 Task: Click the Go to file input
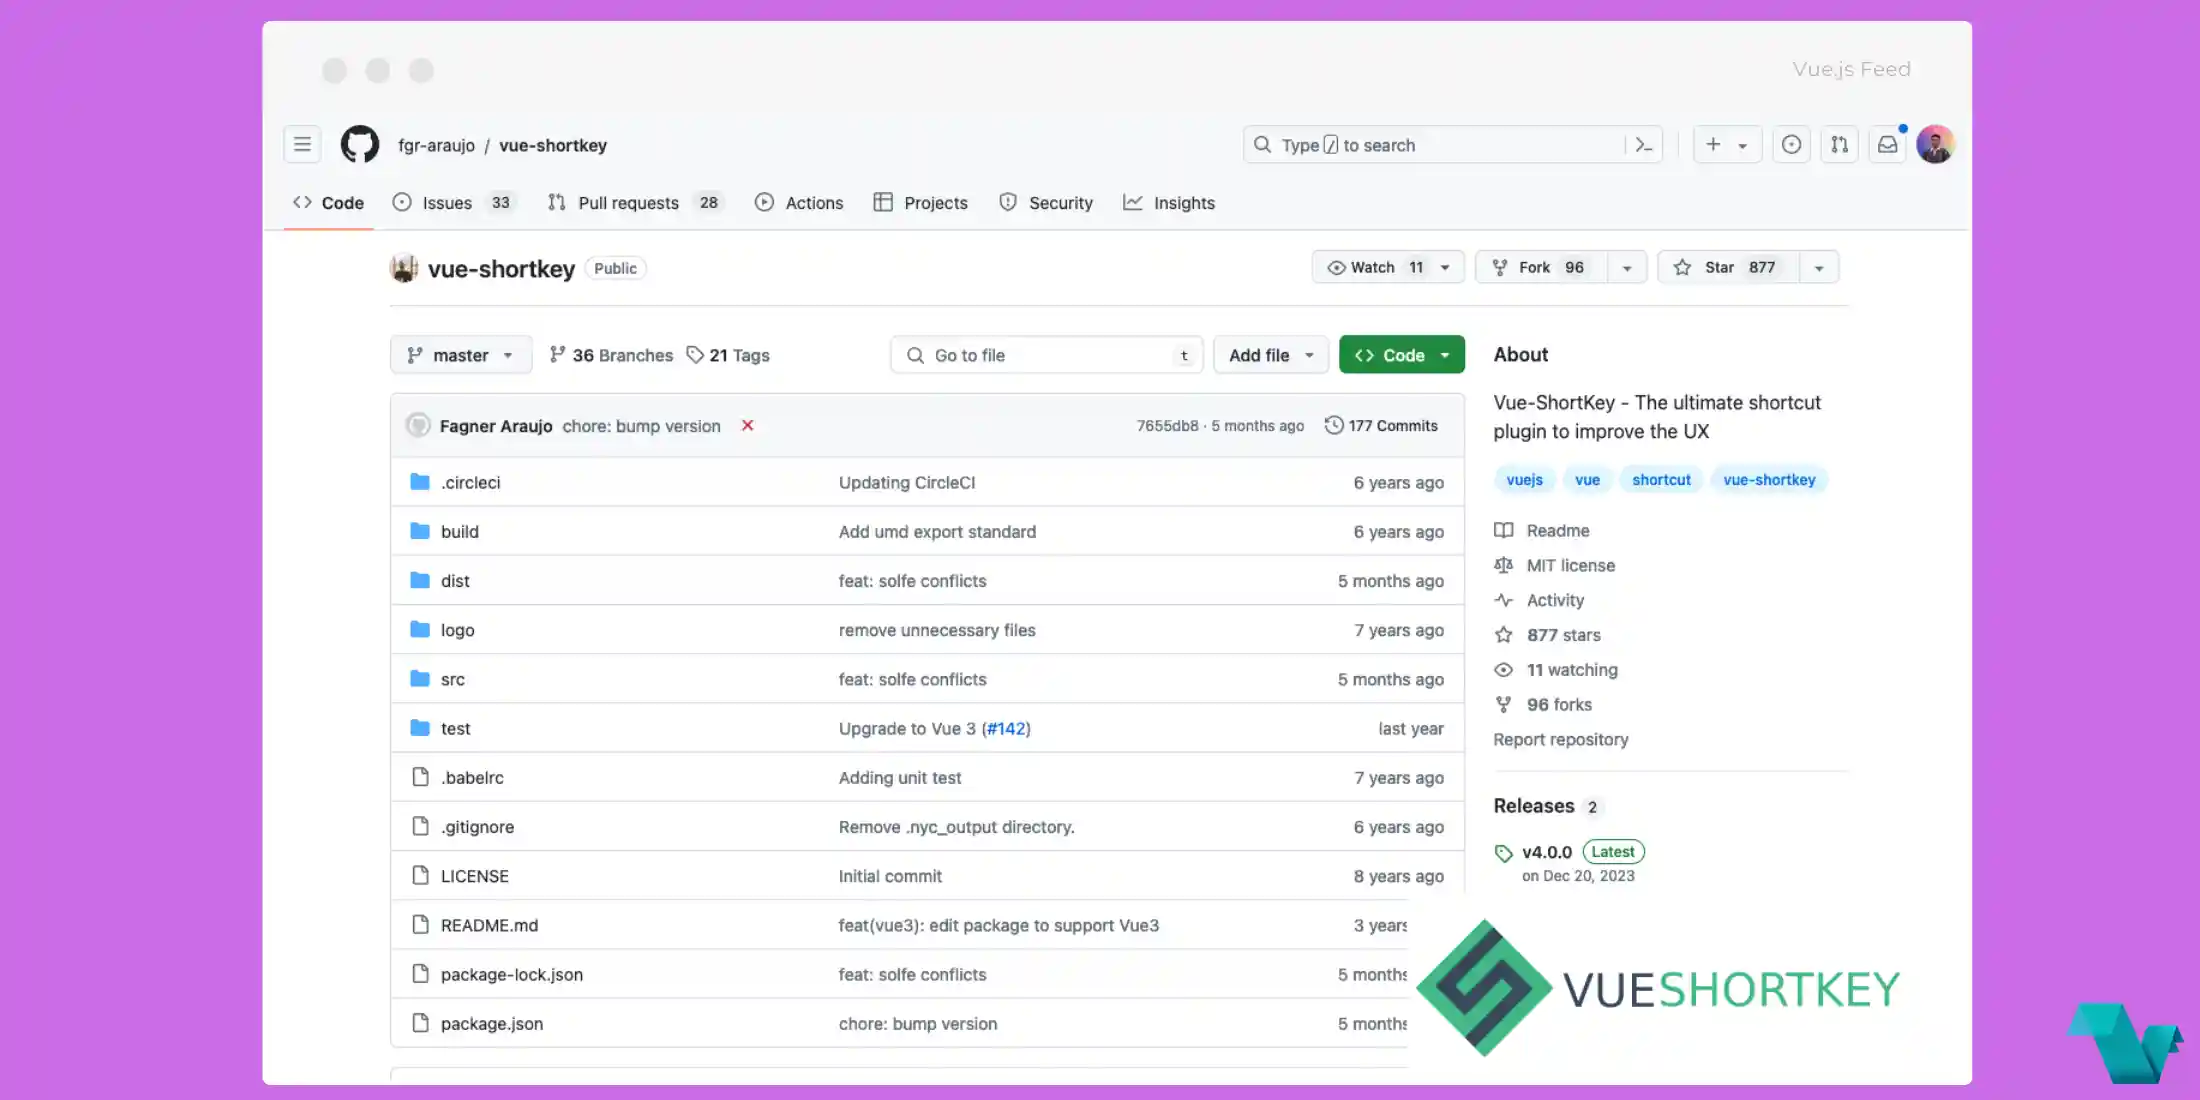point(1046,355)
